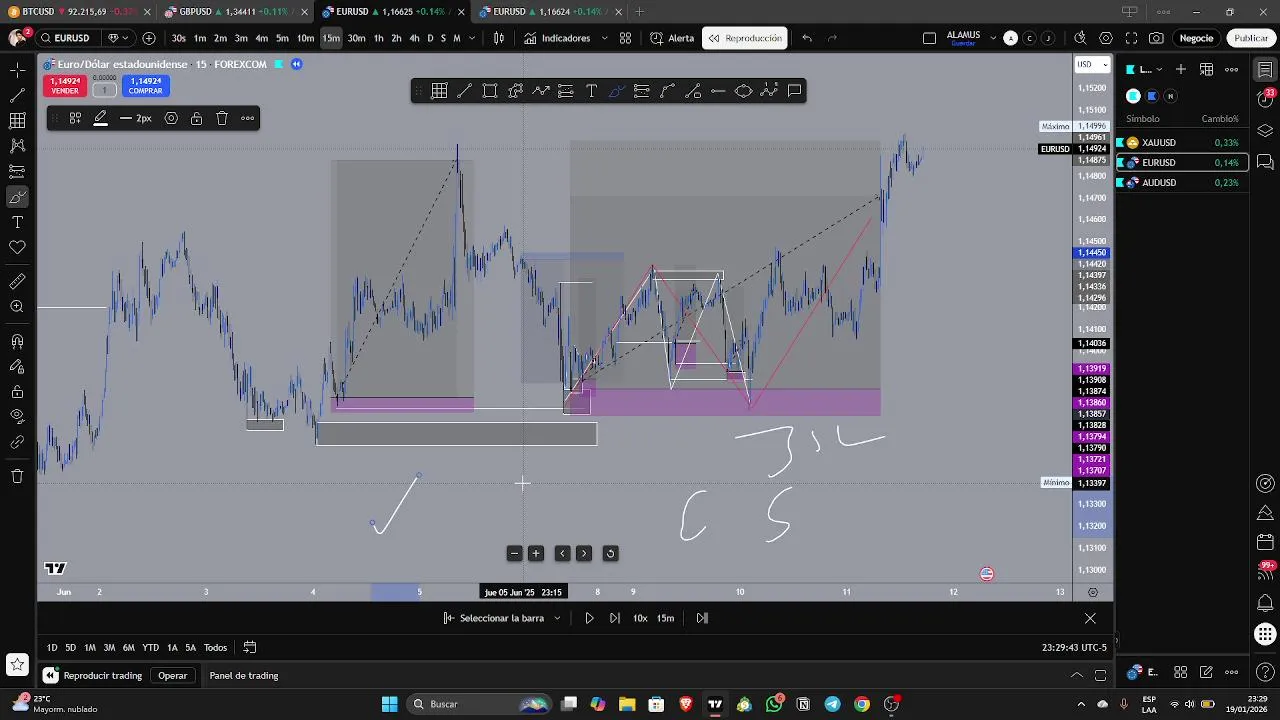Click the horizontal line tool in favorites toolbar
The width and height of the screenshot is (1280, 720).
click(x=718, y=91)
